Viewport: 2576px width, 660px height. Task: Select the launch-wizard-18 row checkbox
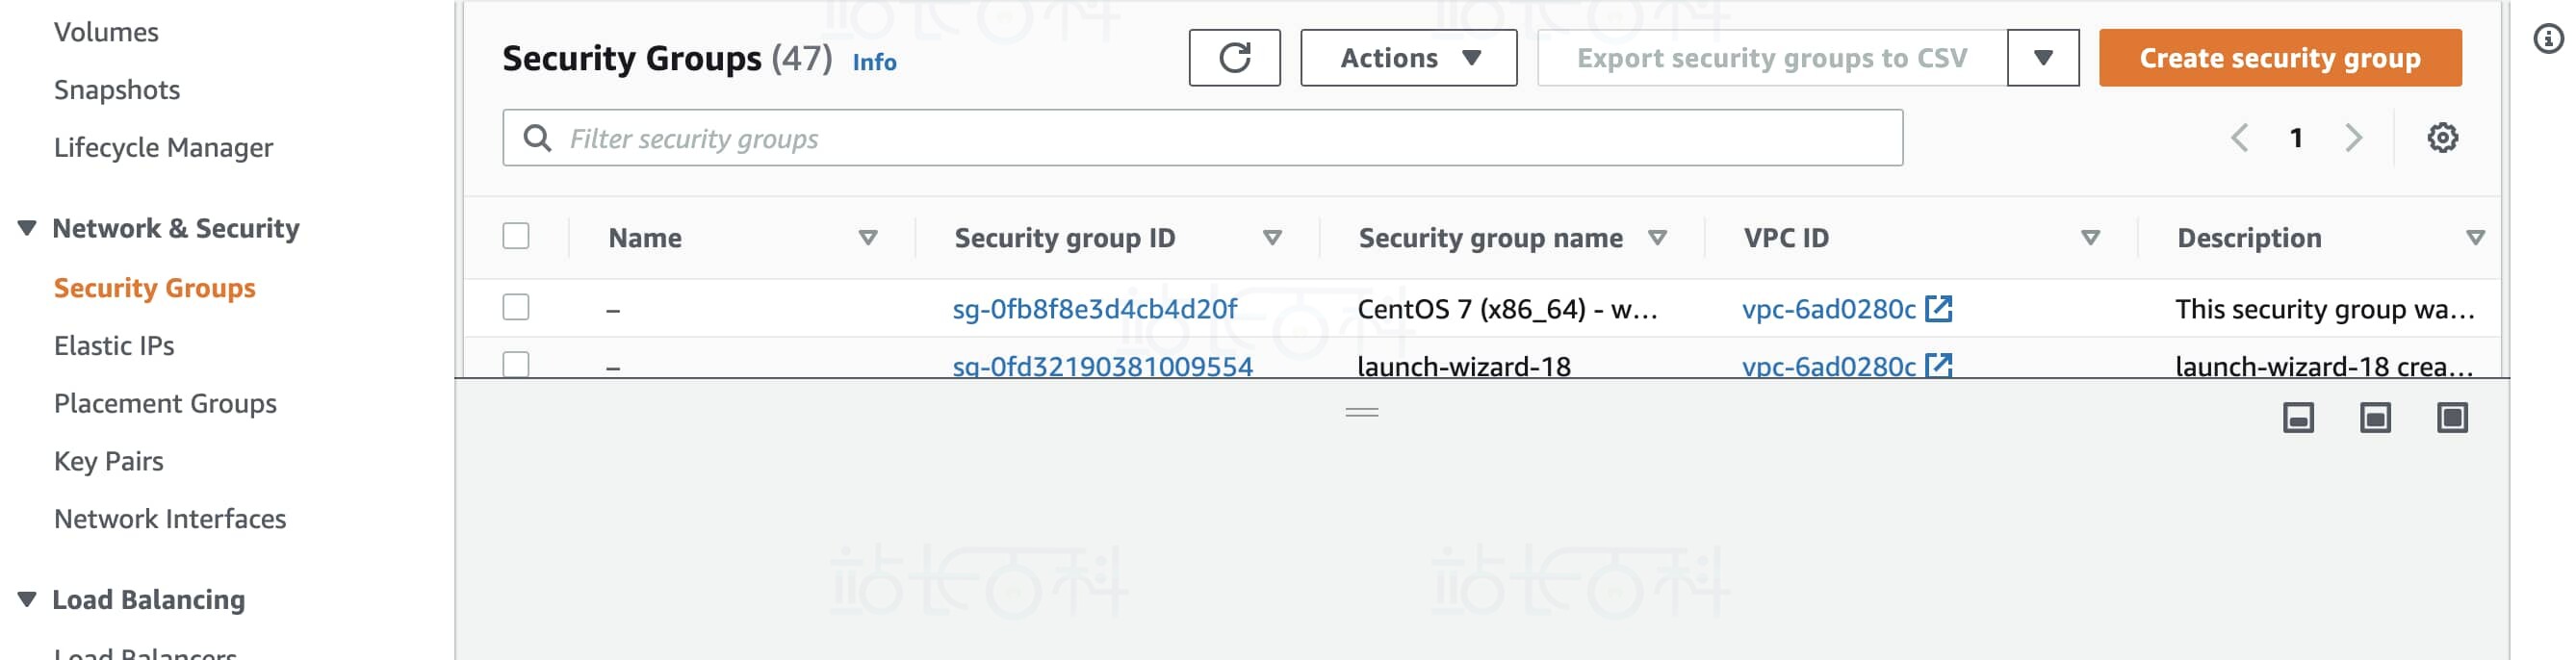[x=516, y=364]
